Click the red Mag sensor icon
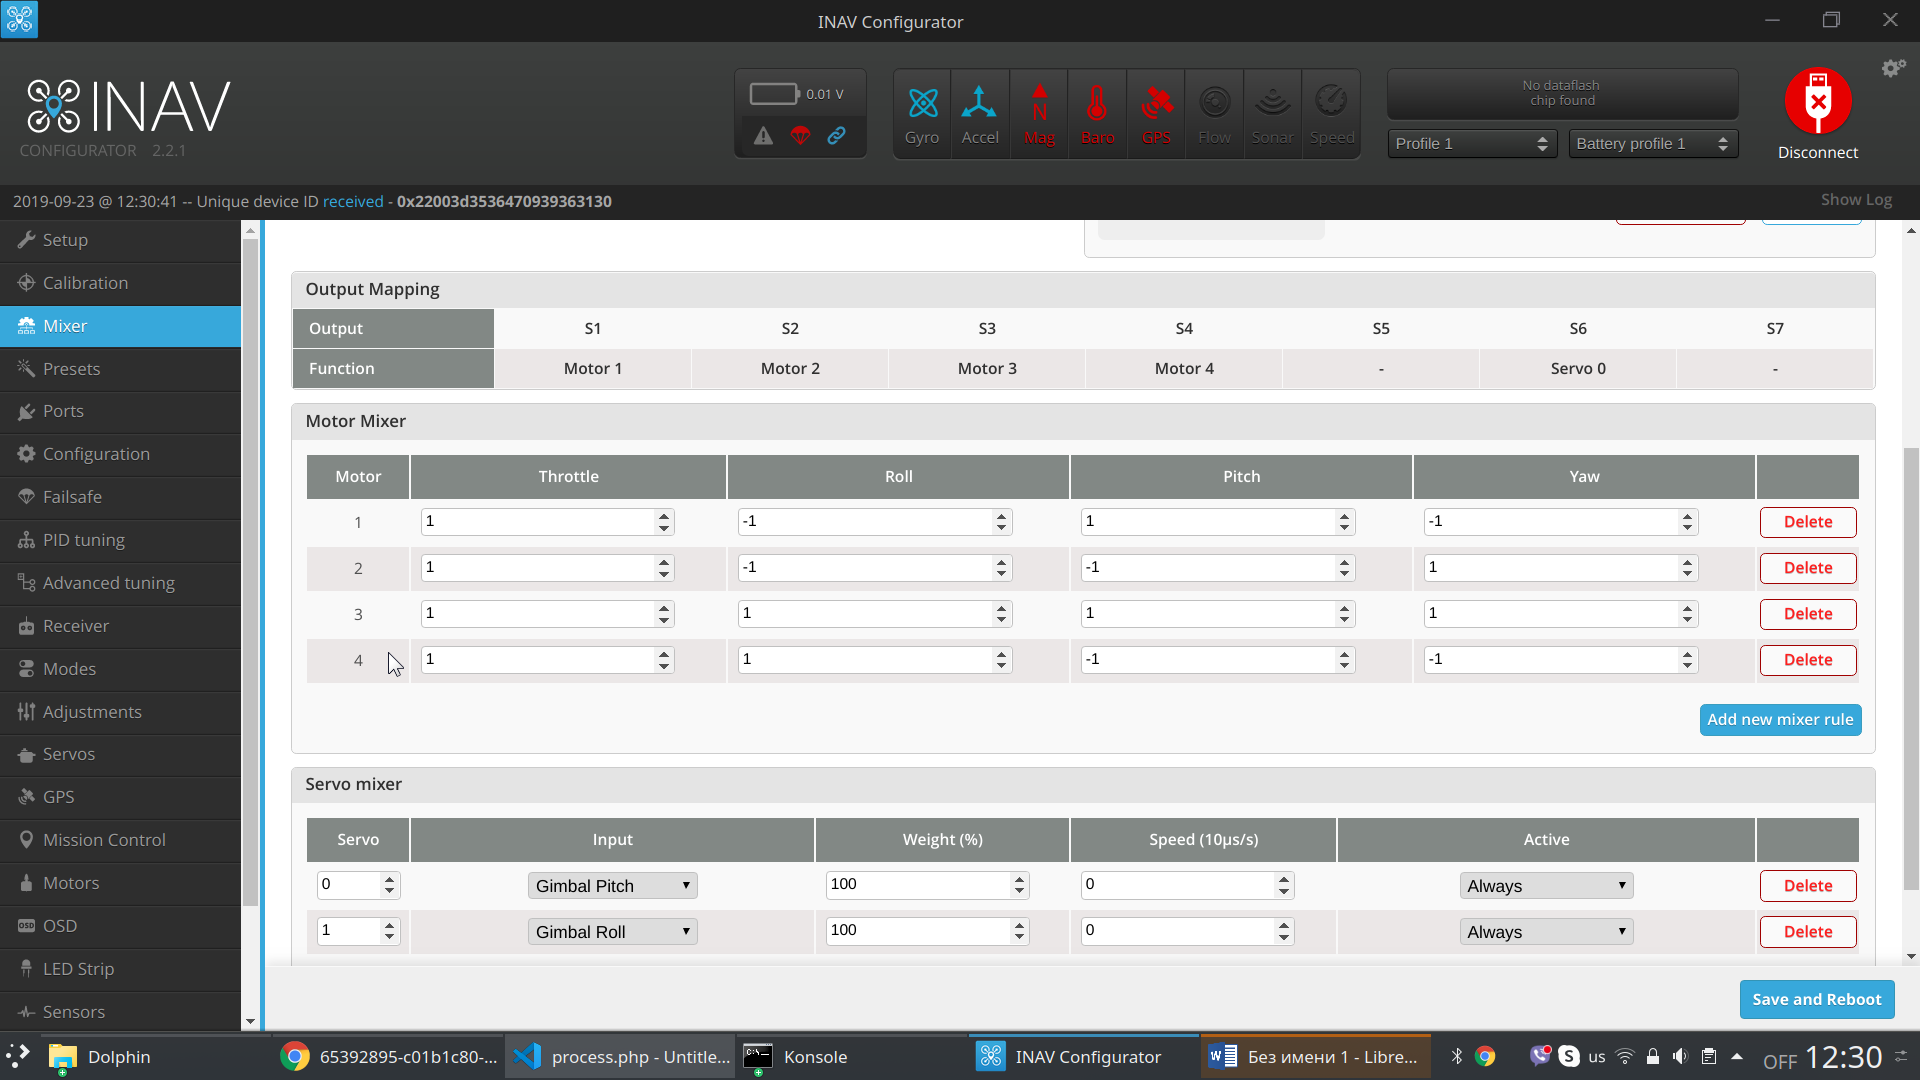 (x=1038, y=113)
